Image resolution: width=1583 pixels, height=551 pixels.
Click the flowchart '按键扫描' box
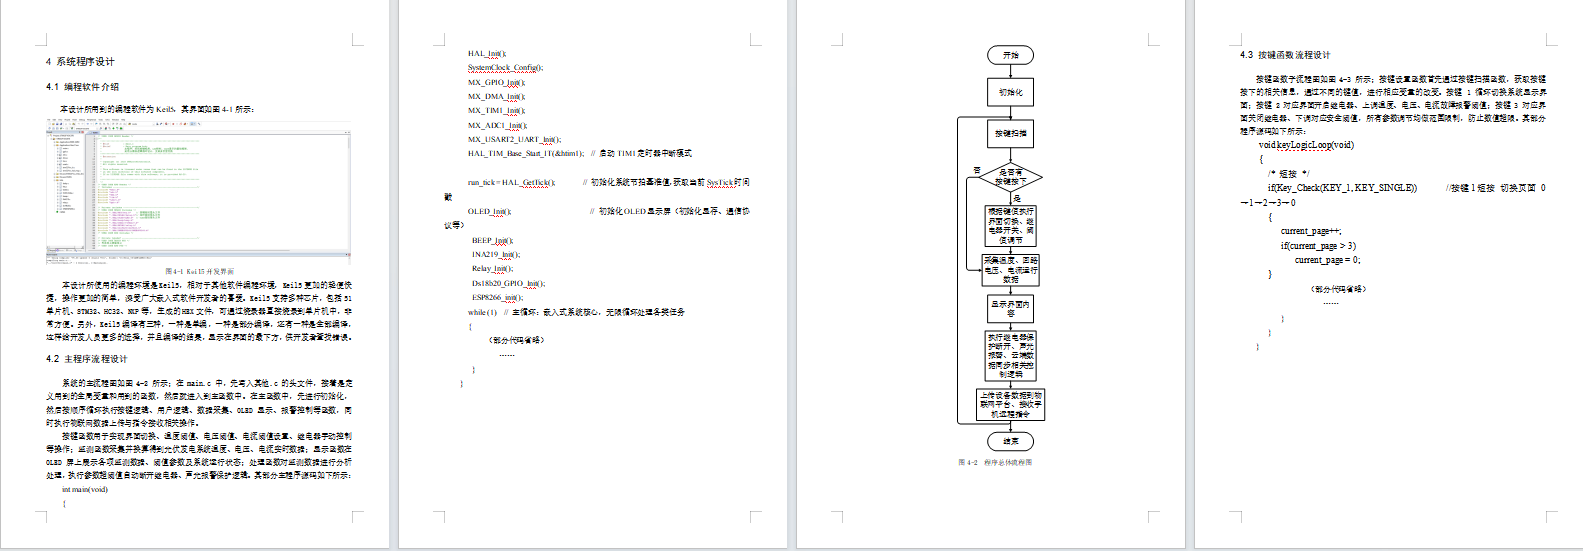[x=1010, y=133]
